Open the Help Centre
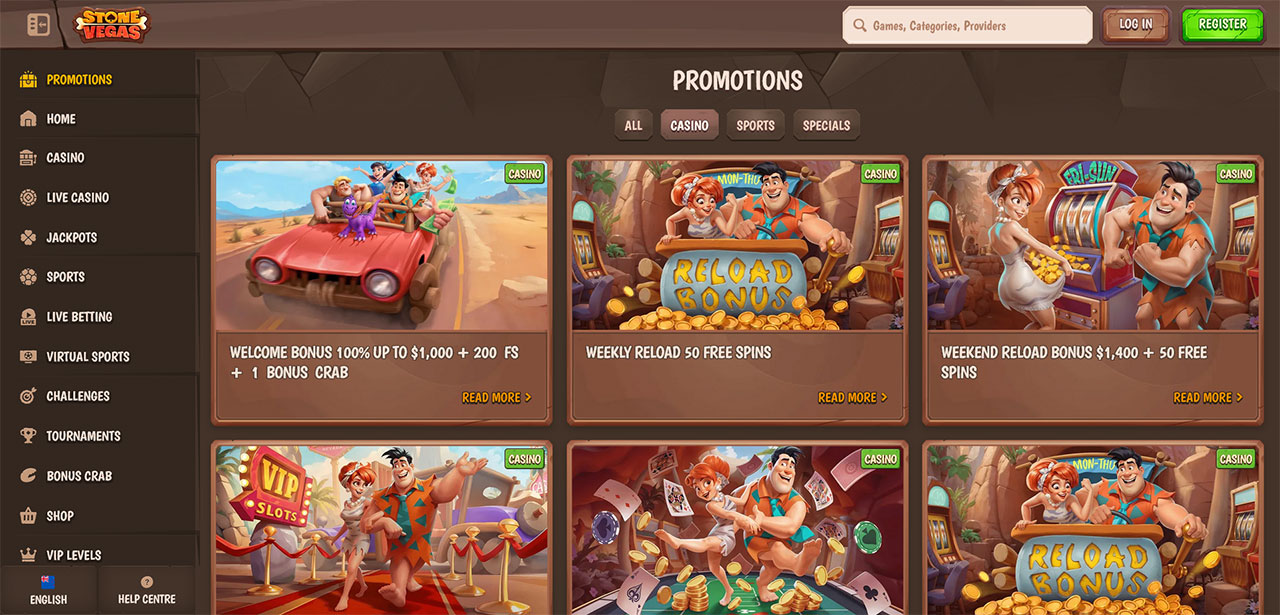This screenshot has height=615, width=1280. [147, 590]
